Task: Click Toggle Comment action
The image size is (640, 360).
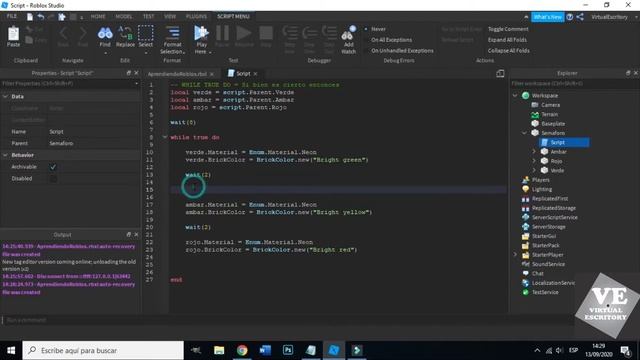Action: pyautogui.click(x=508, y=29)
